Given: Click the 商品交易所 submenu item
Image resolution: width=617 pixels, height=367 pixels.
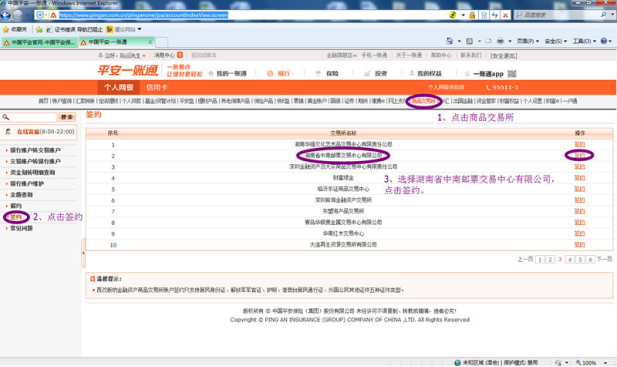Looking at the screenshot, I should coord(423,101).
